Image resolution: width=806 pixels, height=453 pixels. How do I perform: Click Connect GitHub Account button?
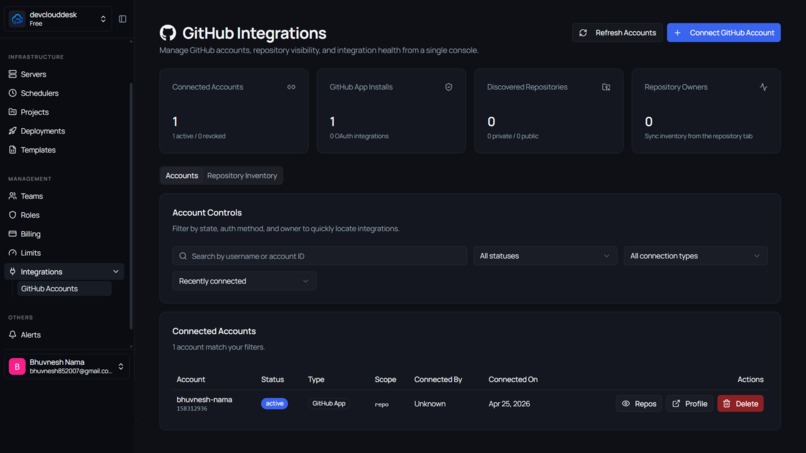pyautogui.click(x=724, y=33)
